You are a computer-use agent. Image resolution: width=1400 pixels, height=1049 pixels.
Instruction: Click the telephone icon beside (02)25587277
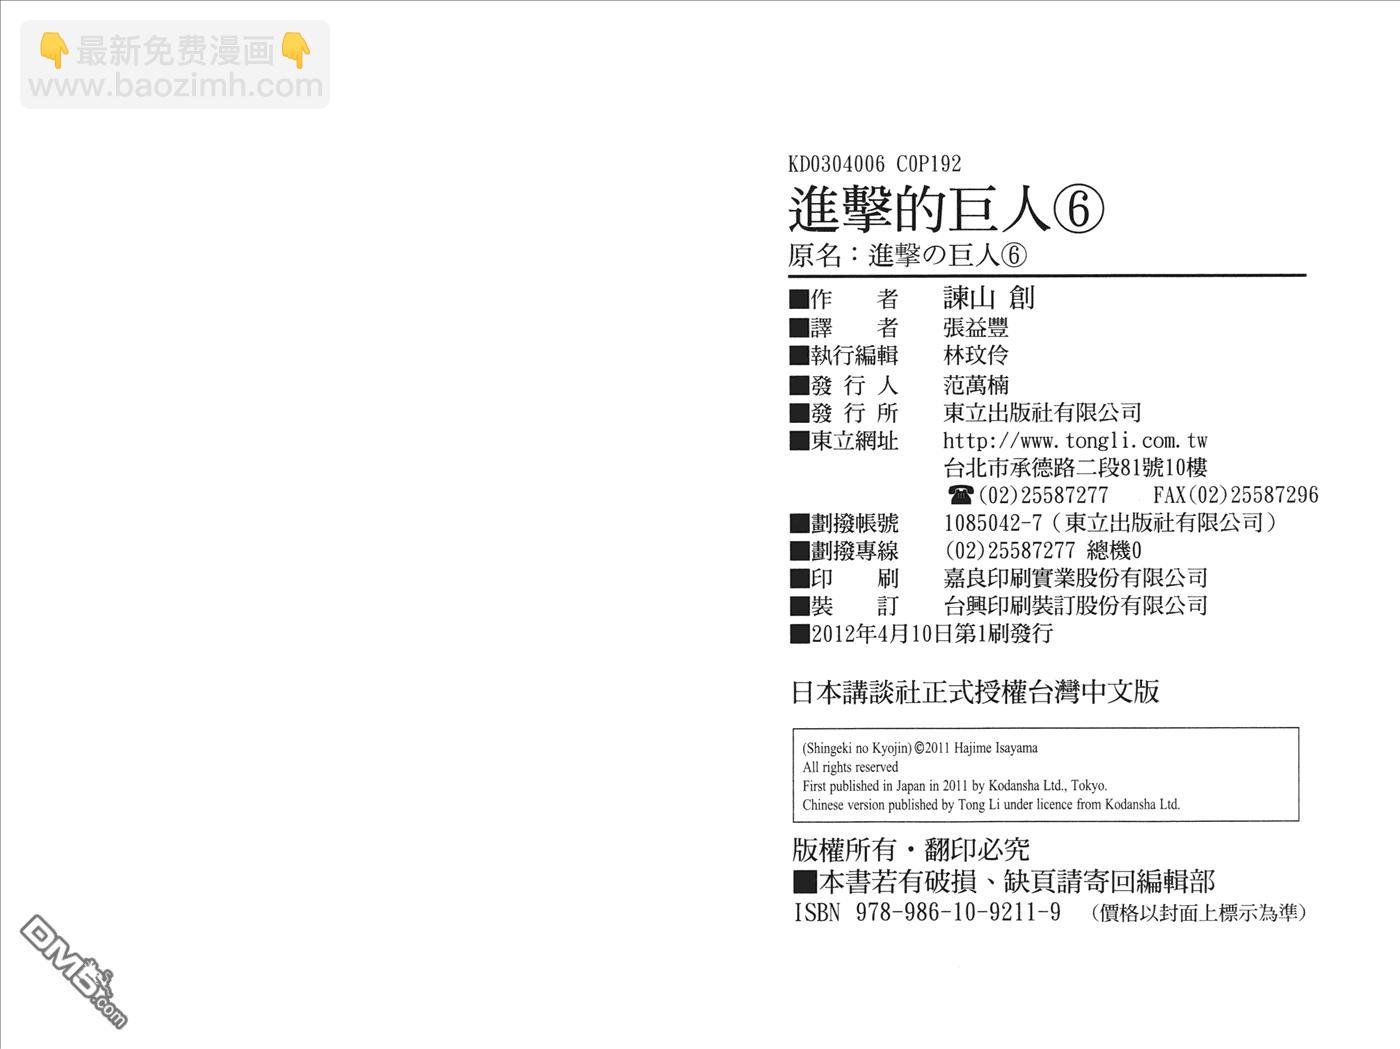coord(962,494)
